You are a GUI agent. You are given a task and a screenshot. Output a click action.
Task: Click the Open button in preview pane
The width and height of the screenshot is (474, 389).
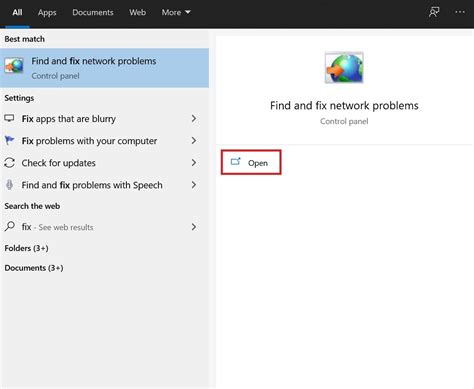pyautogui.click(x=251, y=162)
